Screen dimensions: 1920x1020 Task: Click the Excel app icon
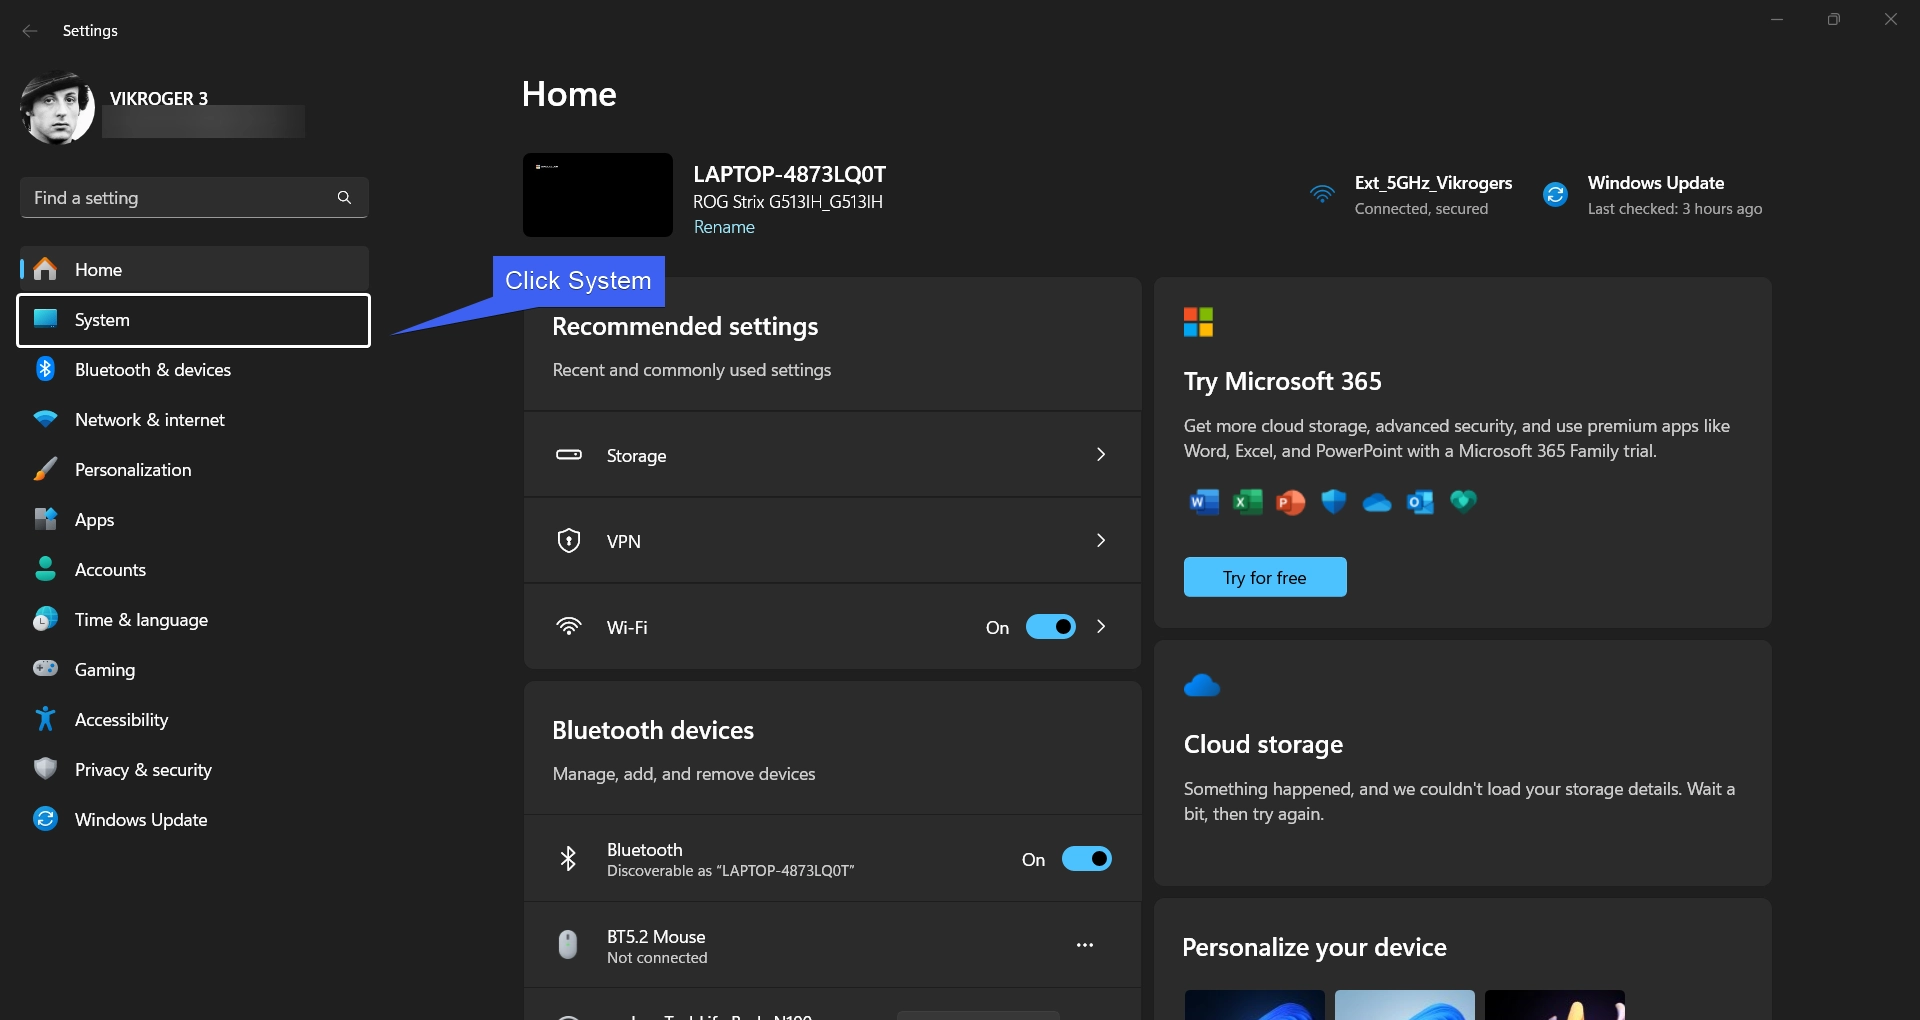(1247, 502)
